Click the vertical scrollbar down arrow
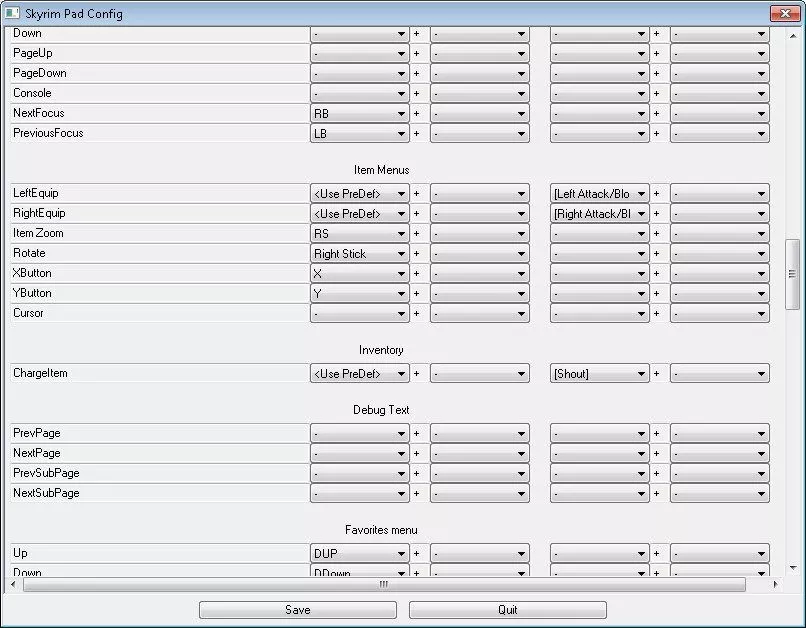806x628 pixels. (793, 568)
